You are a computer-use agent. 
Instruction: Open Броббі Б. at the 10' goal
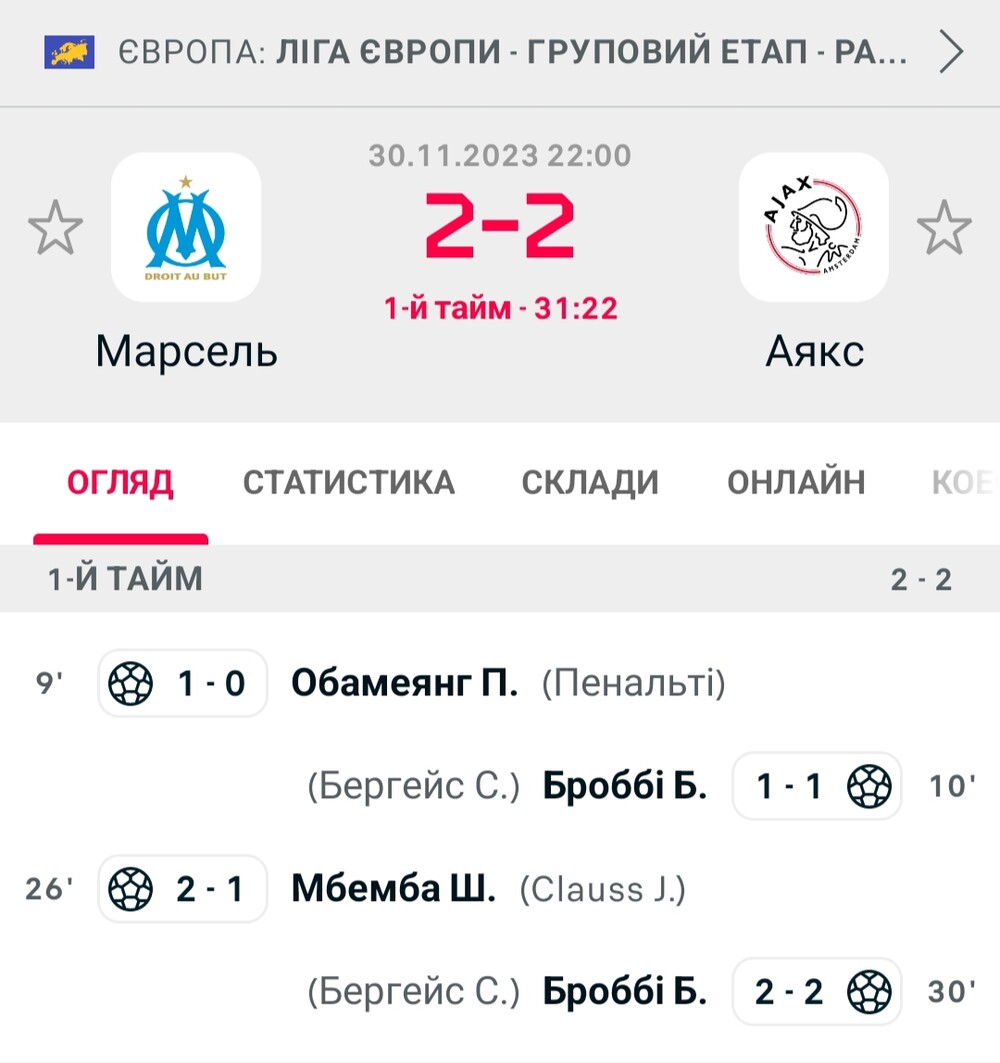click(625, 786)
